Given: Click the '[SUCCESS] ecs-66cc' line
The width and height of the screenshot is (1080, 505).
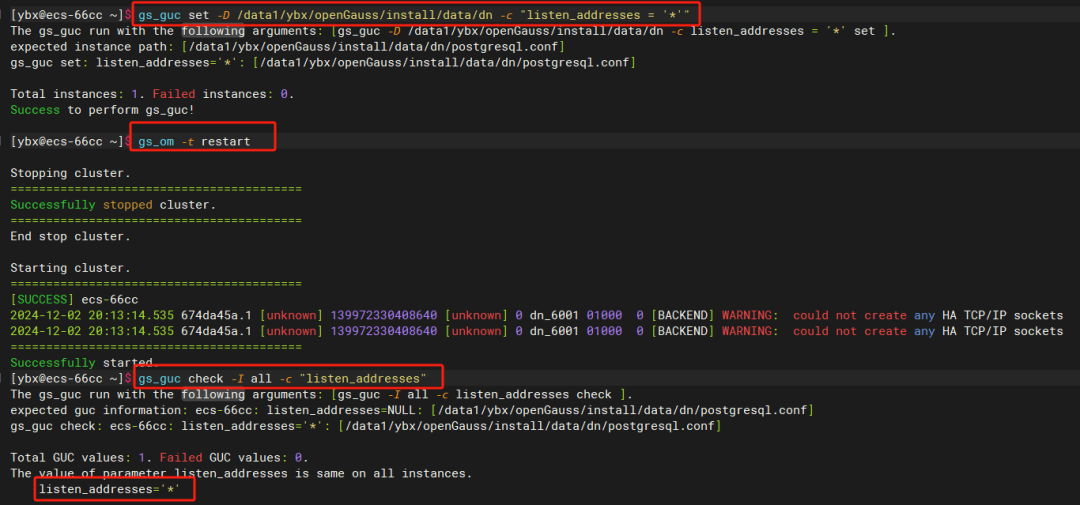Looking at the screenshot, I should coord(74,299).
